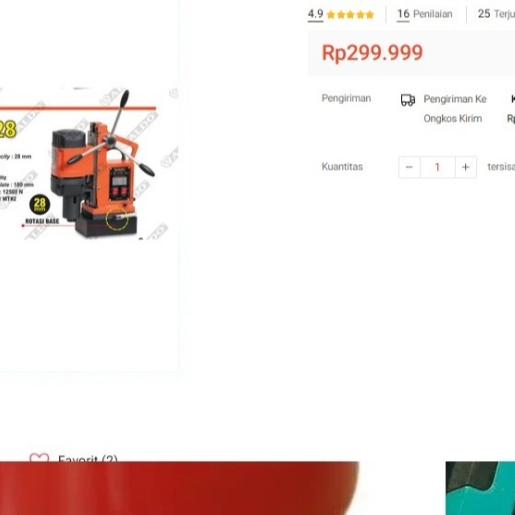Open the 16 Penilaian reviews link
This screenshot has height=515, width=515.
point(425,14)
